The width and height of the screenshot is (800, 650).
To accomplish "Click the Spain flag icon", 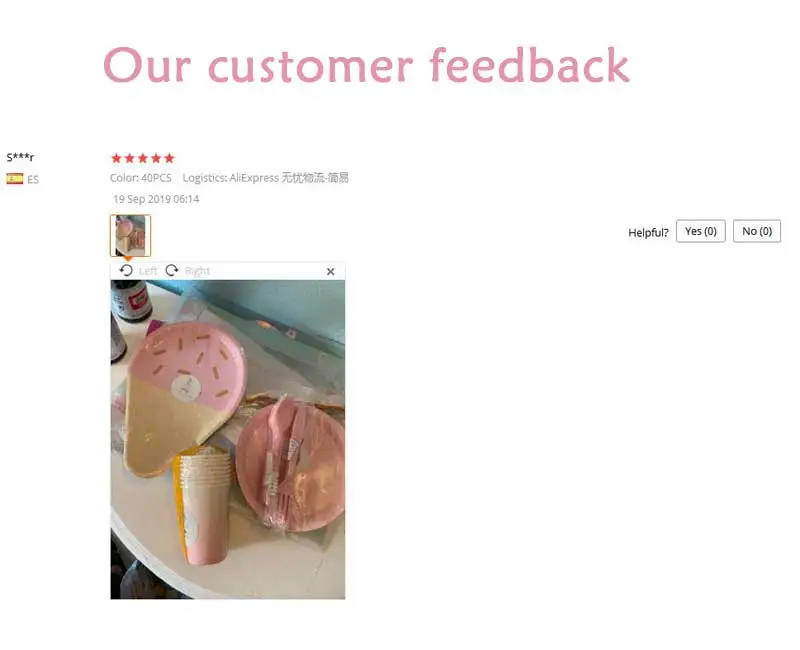I will (x=15, y=179).
